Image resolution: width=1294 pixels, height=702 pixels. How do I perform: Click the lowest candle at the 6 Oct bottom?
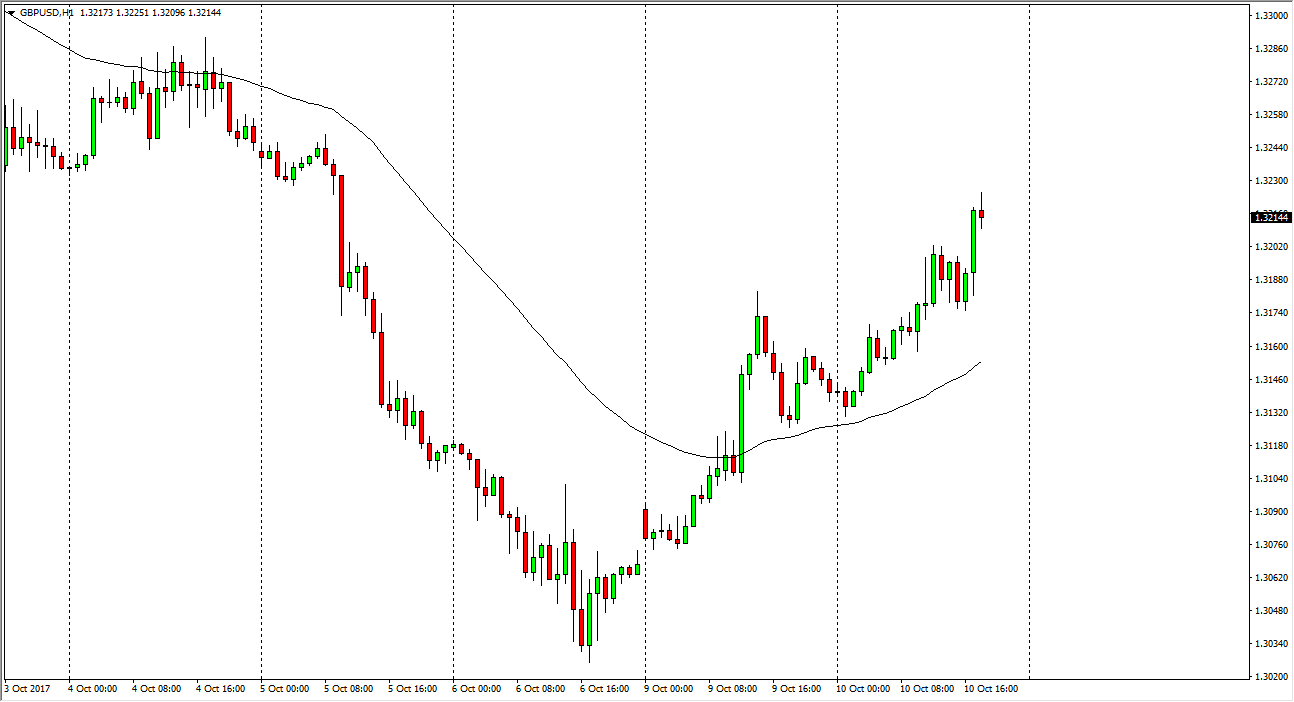coord(582,627)
